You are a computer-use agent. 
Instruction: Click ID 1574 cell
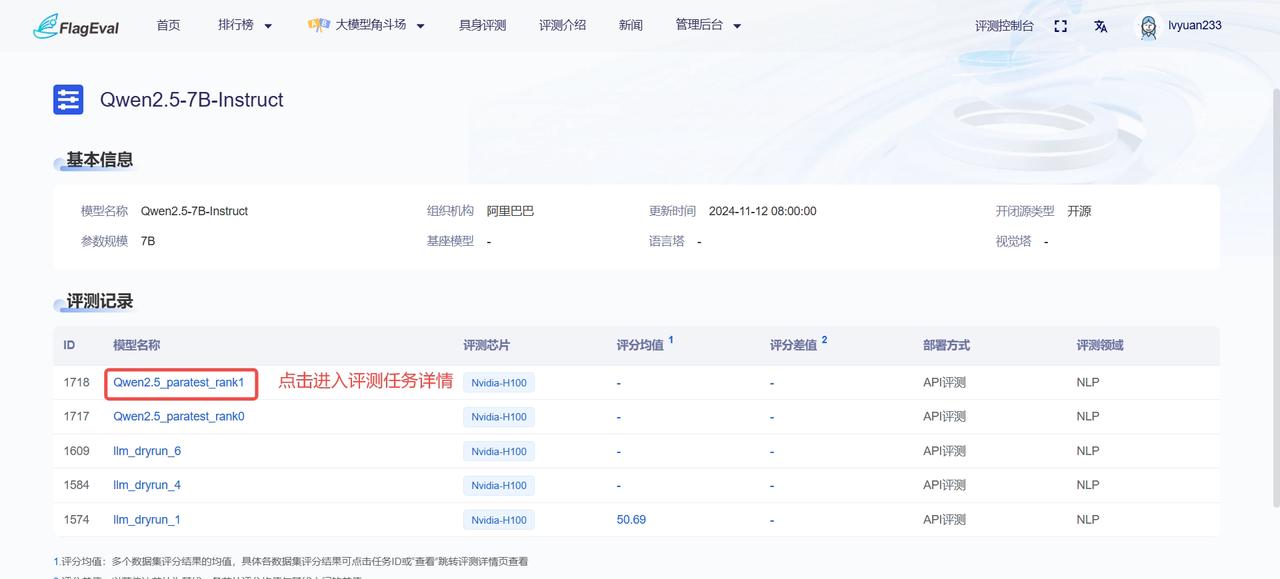[x=76, y=519]
